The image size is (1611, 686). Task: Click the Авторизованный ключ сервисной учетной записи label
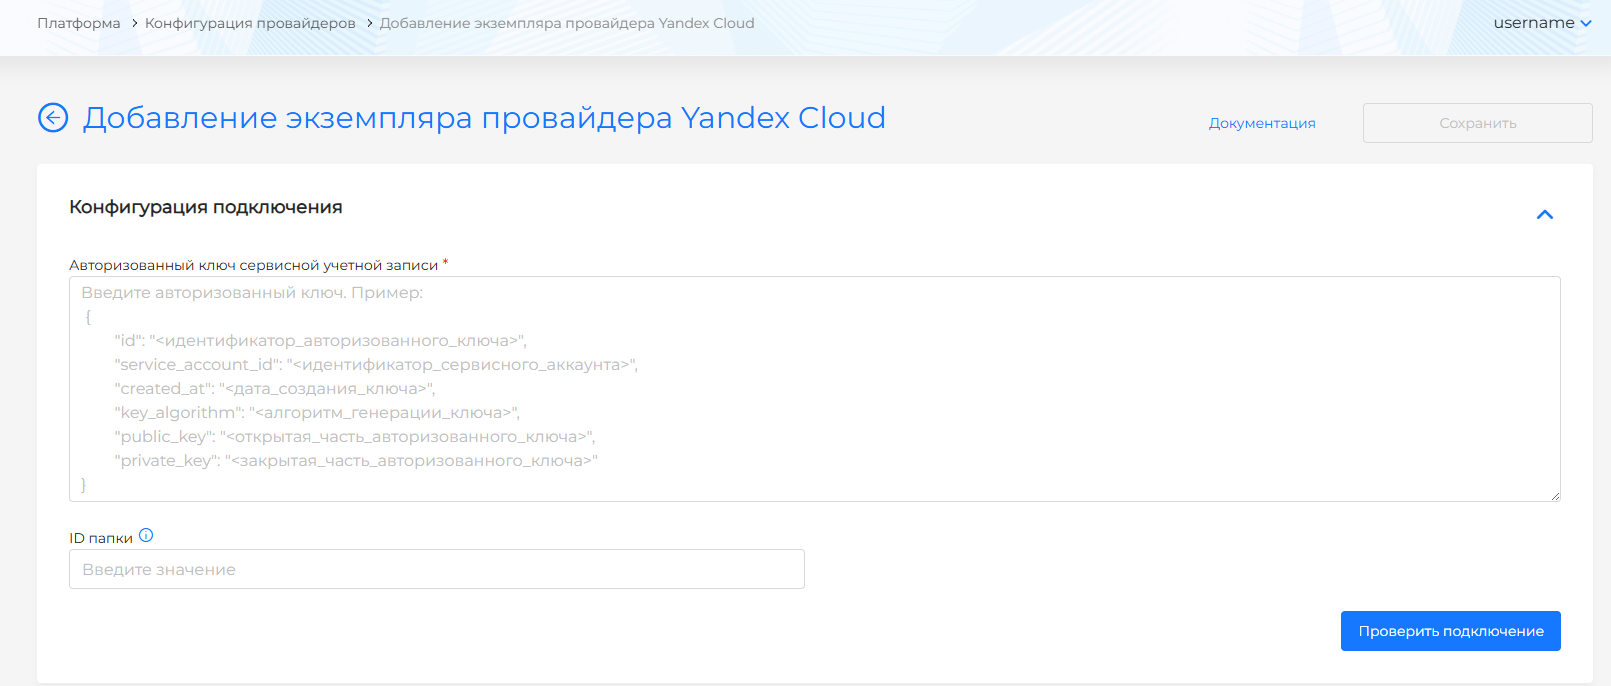coord(253,265)
